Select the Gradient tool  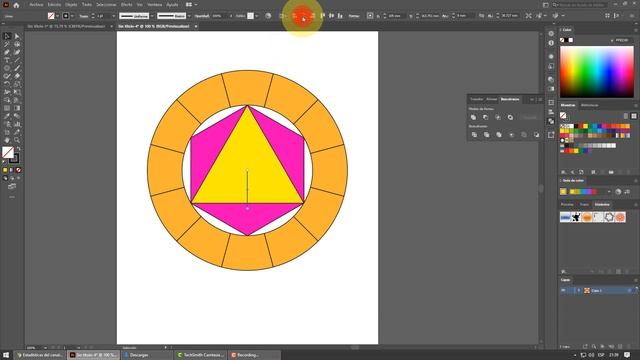point(17,108)
